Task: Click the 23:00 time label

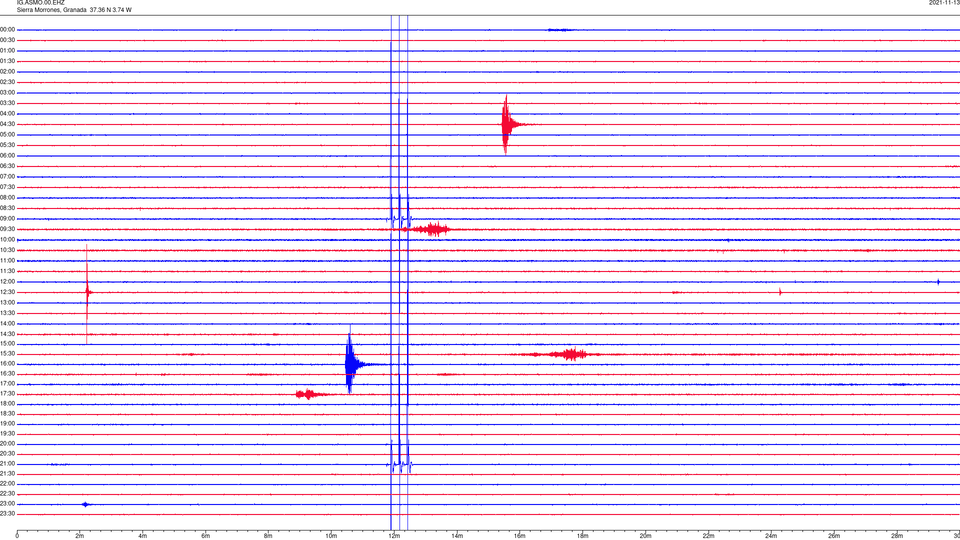Action: coord(8,504)
